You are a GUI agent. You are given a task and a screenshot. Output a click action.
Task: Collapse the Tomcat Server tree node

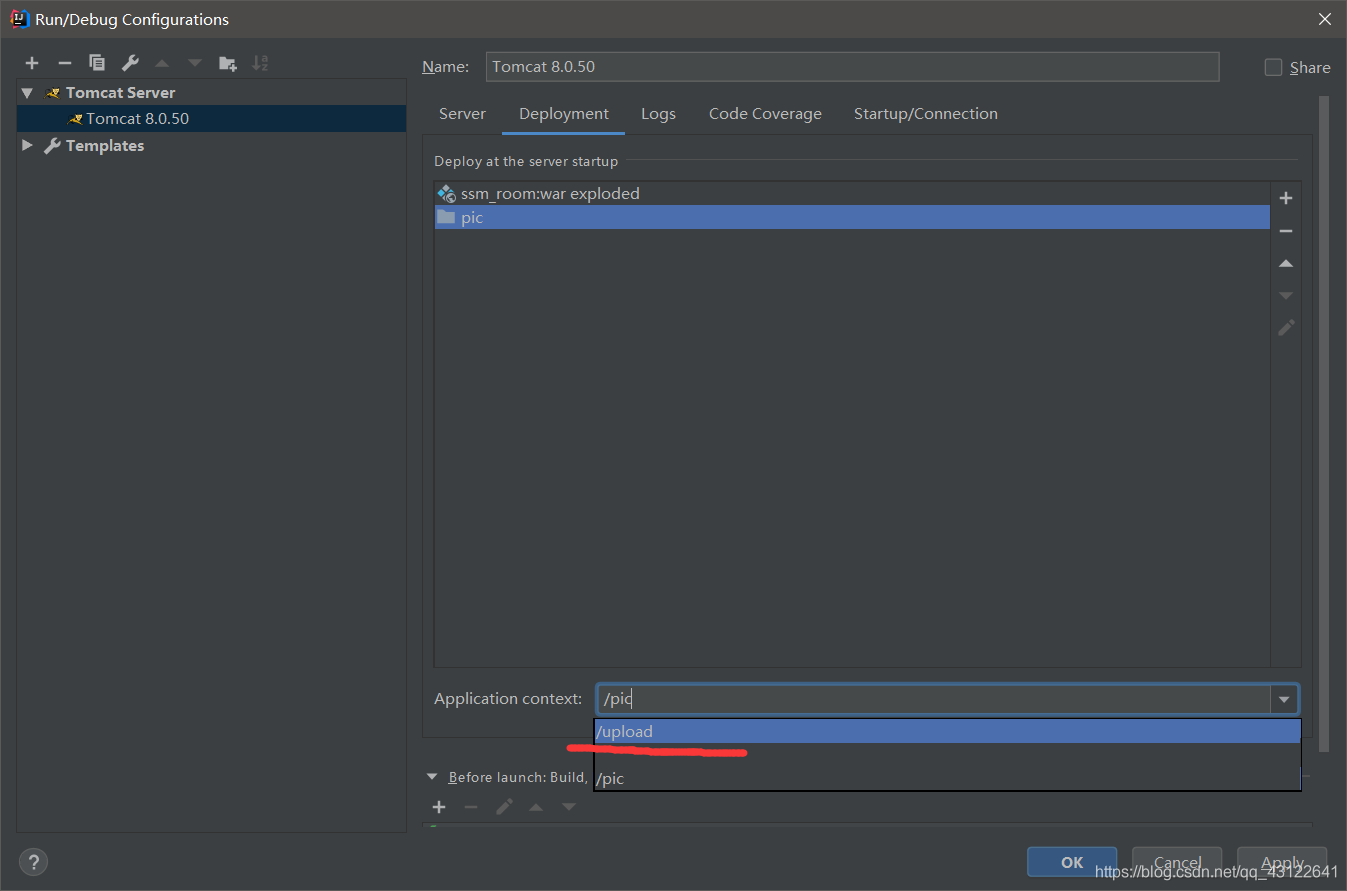pyautogui.click(x=27, y=92)
